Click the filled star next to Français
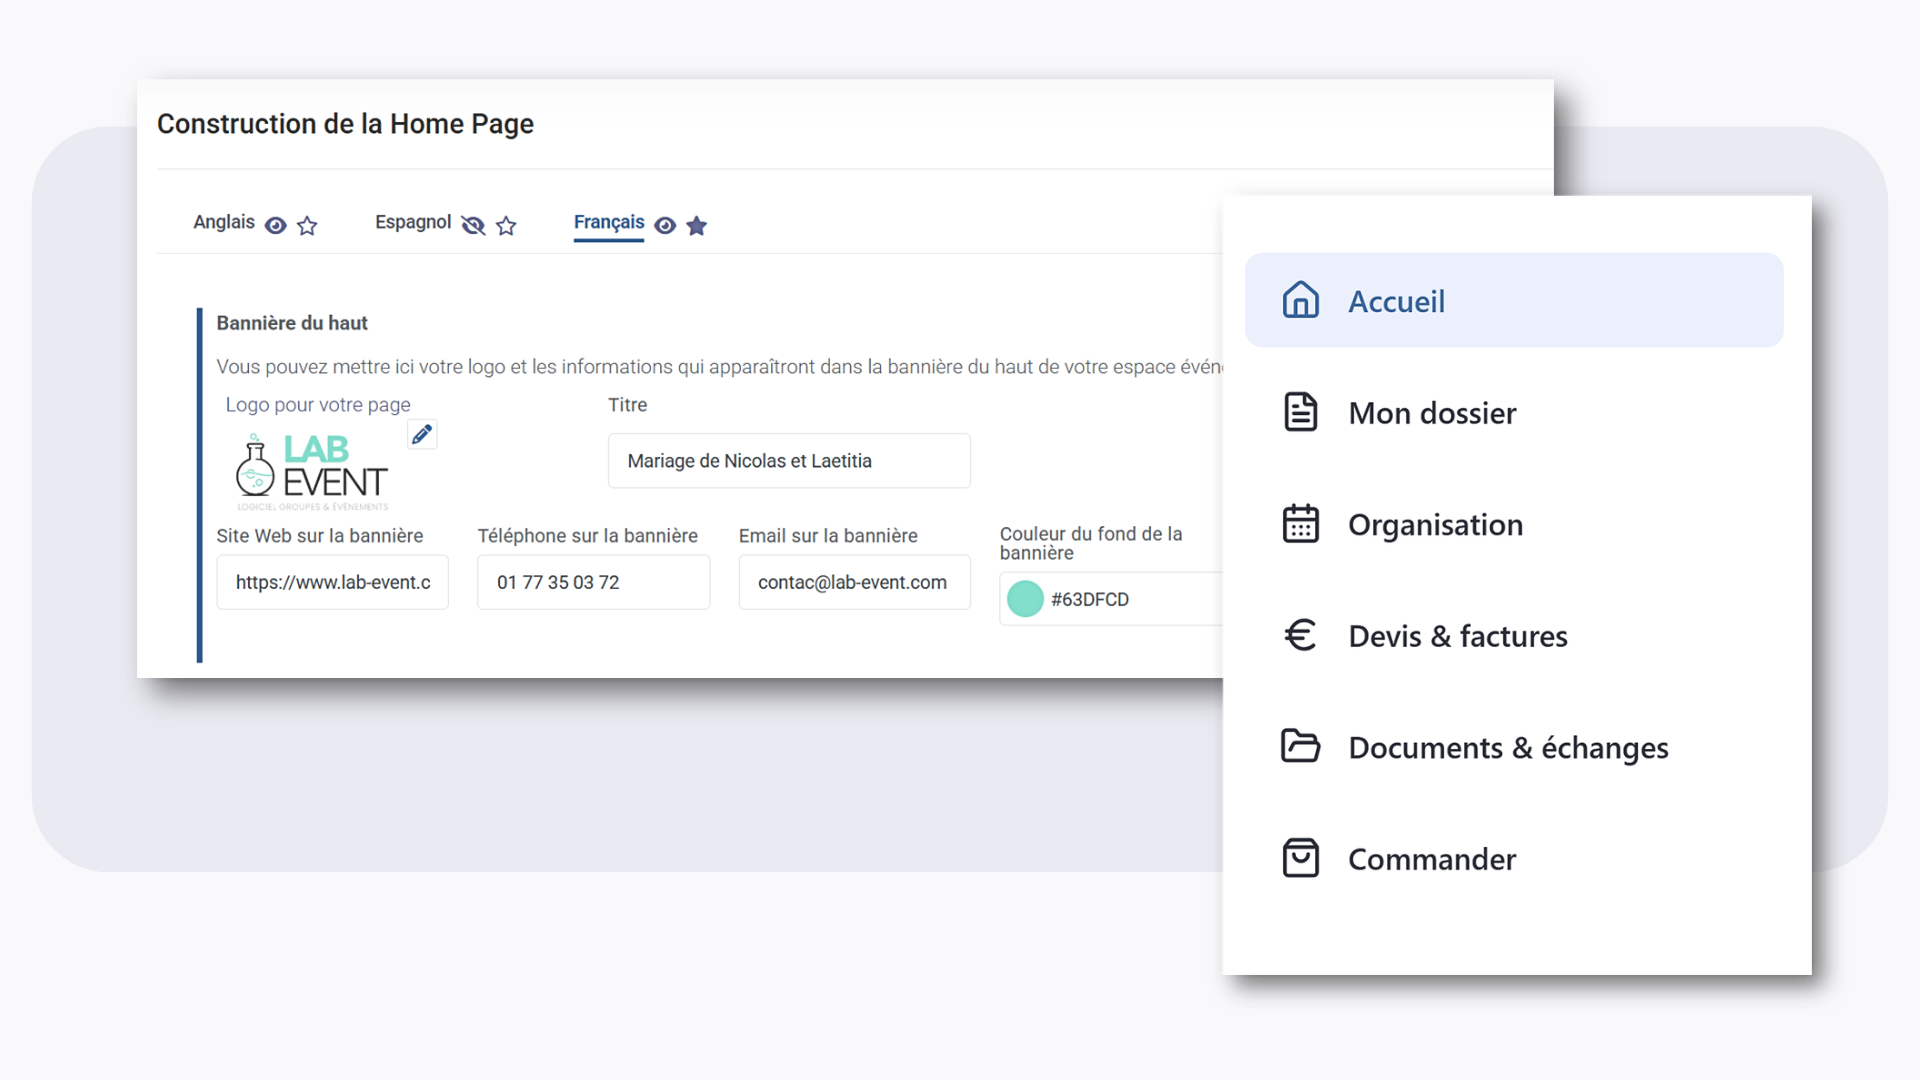This screenshot has width=1920, height=1080. coord(697,226)
